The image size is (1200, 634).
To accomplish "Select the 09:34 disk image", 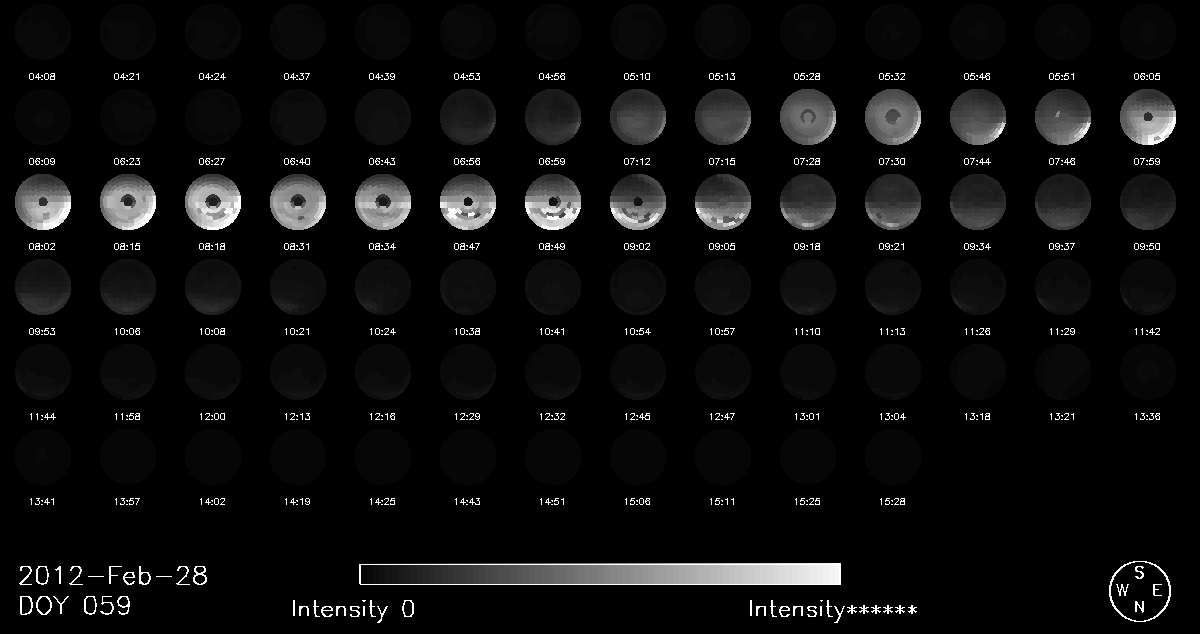I will [978, 203].
